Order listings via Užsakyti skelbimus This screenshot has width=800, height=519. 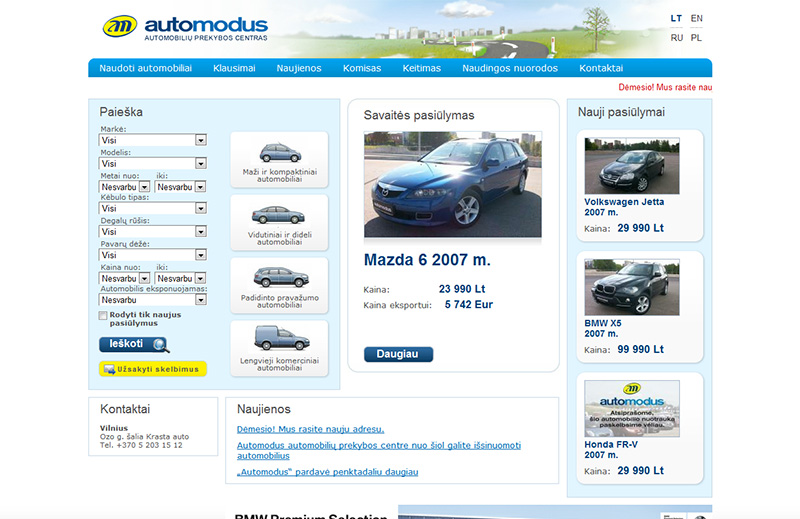153,368
